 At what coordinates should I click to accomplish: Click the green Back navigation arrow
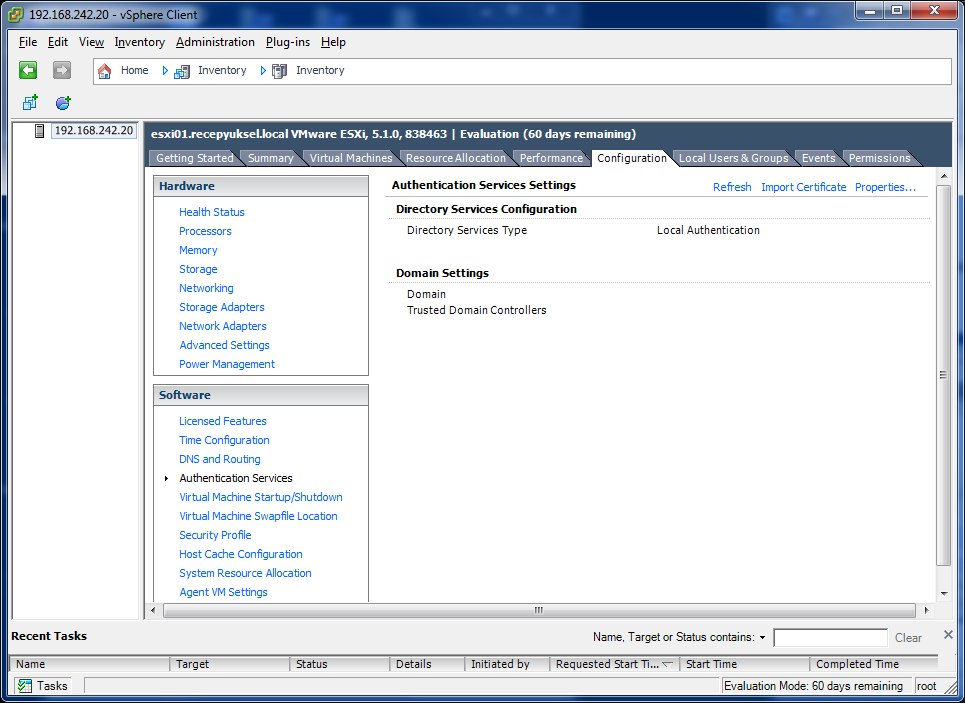tap(28, 70)
